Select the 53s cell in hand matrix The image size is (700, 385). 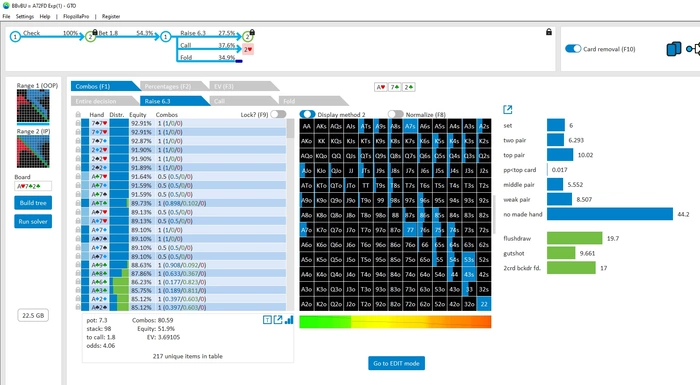point(469,259)
